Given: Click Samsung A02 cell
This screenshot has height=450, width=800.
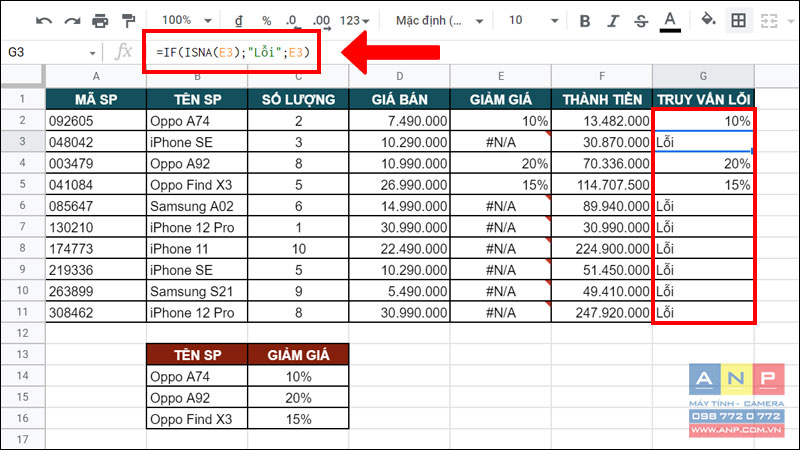Looking at the screenshot, I should [197, 206].
